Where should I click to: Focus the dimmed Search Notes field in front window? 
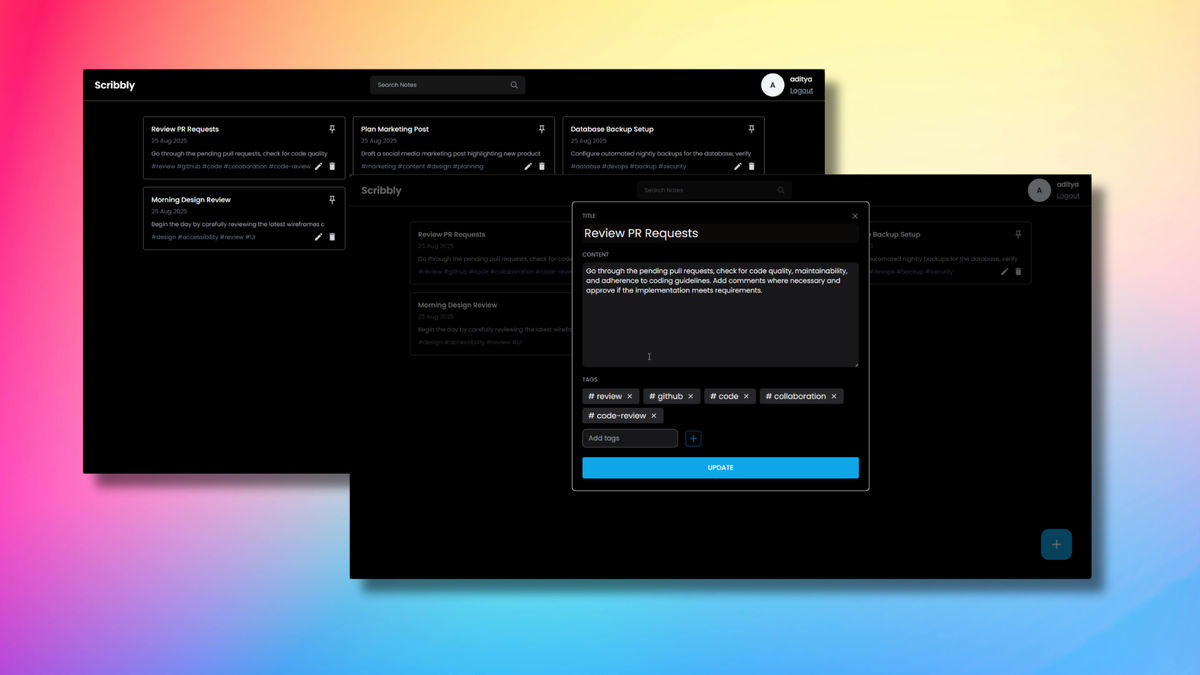coord(714,190)
